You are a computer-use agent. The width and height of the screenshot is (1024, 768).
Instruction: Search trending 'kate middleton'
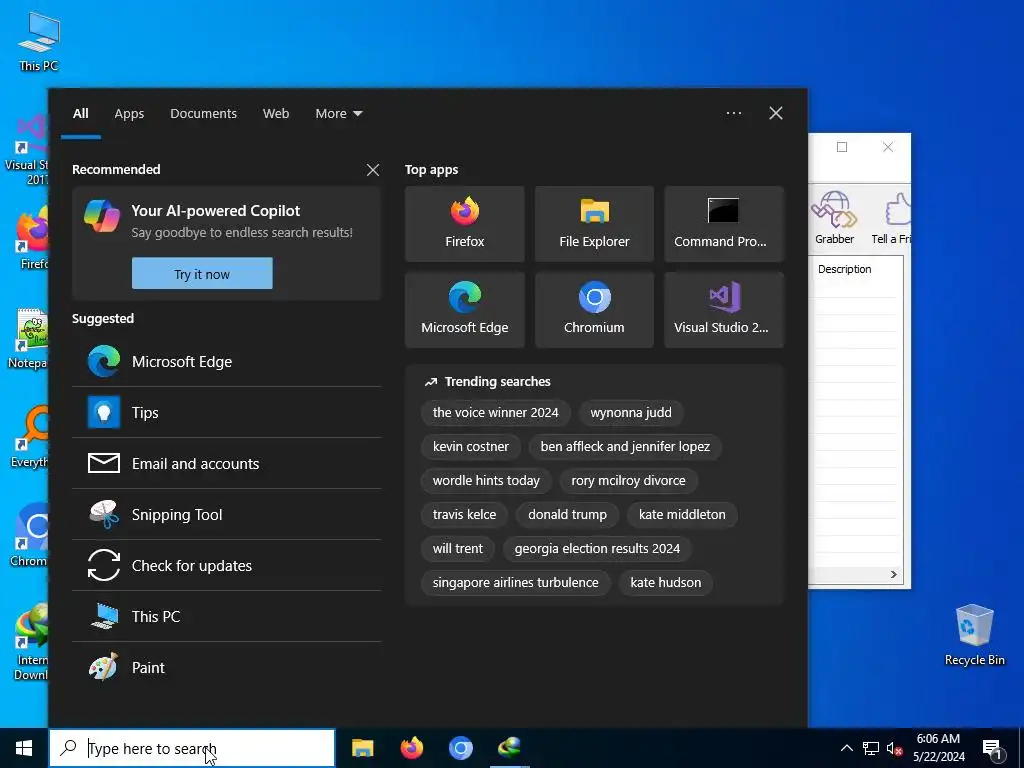tap(682, 515)
